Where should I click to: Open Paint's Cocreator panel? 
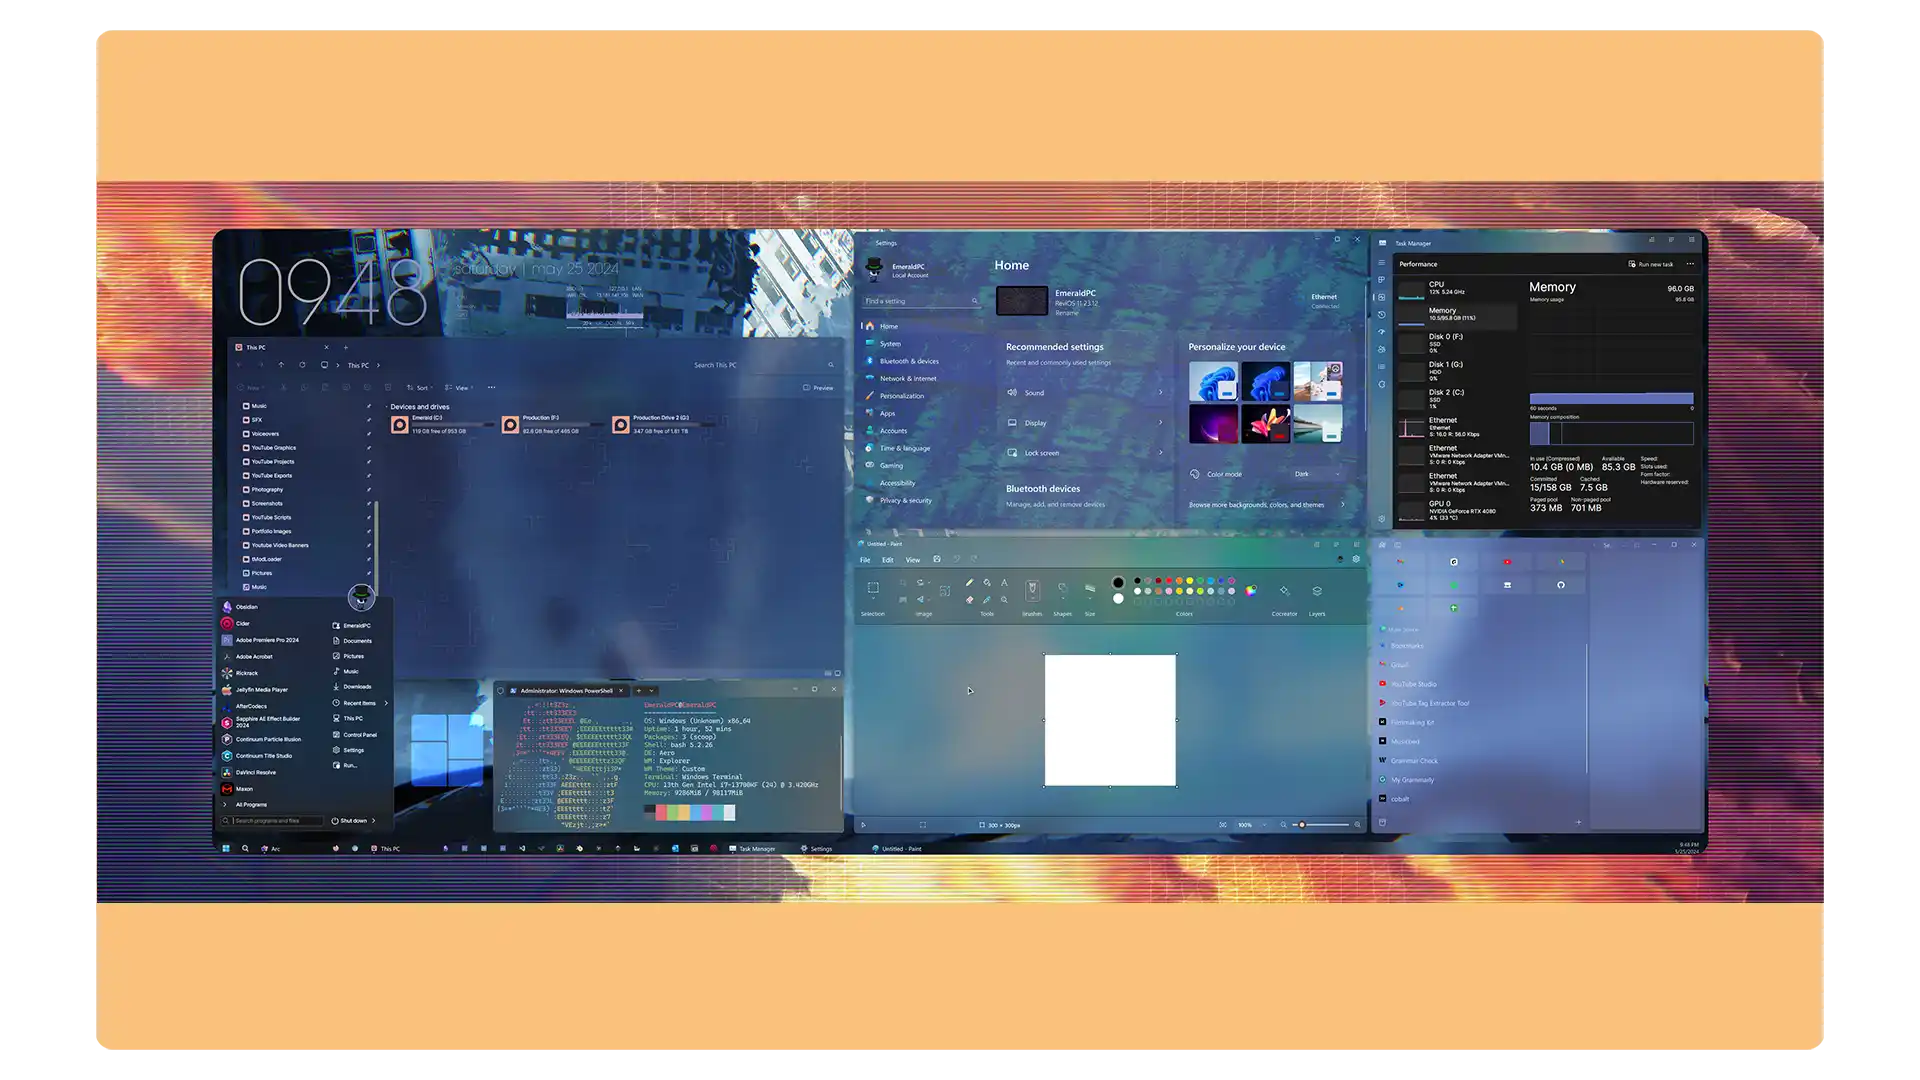pos(1285,591)
